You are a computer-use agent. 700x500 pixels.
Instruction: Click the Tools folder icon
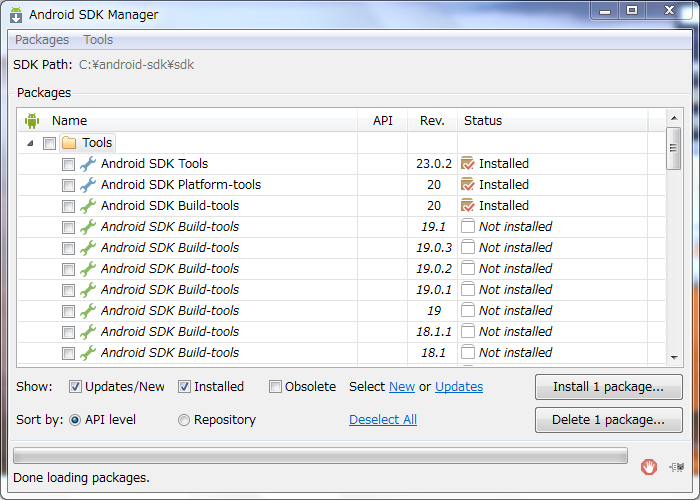pyautogui.click(x=69, y=143)
